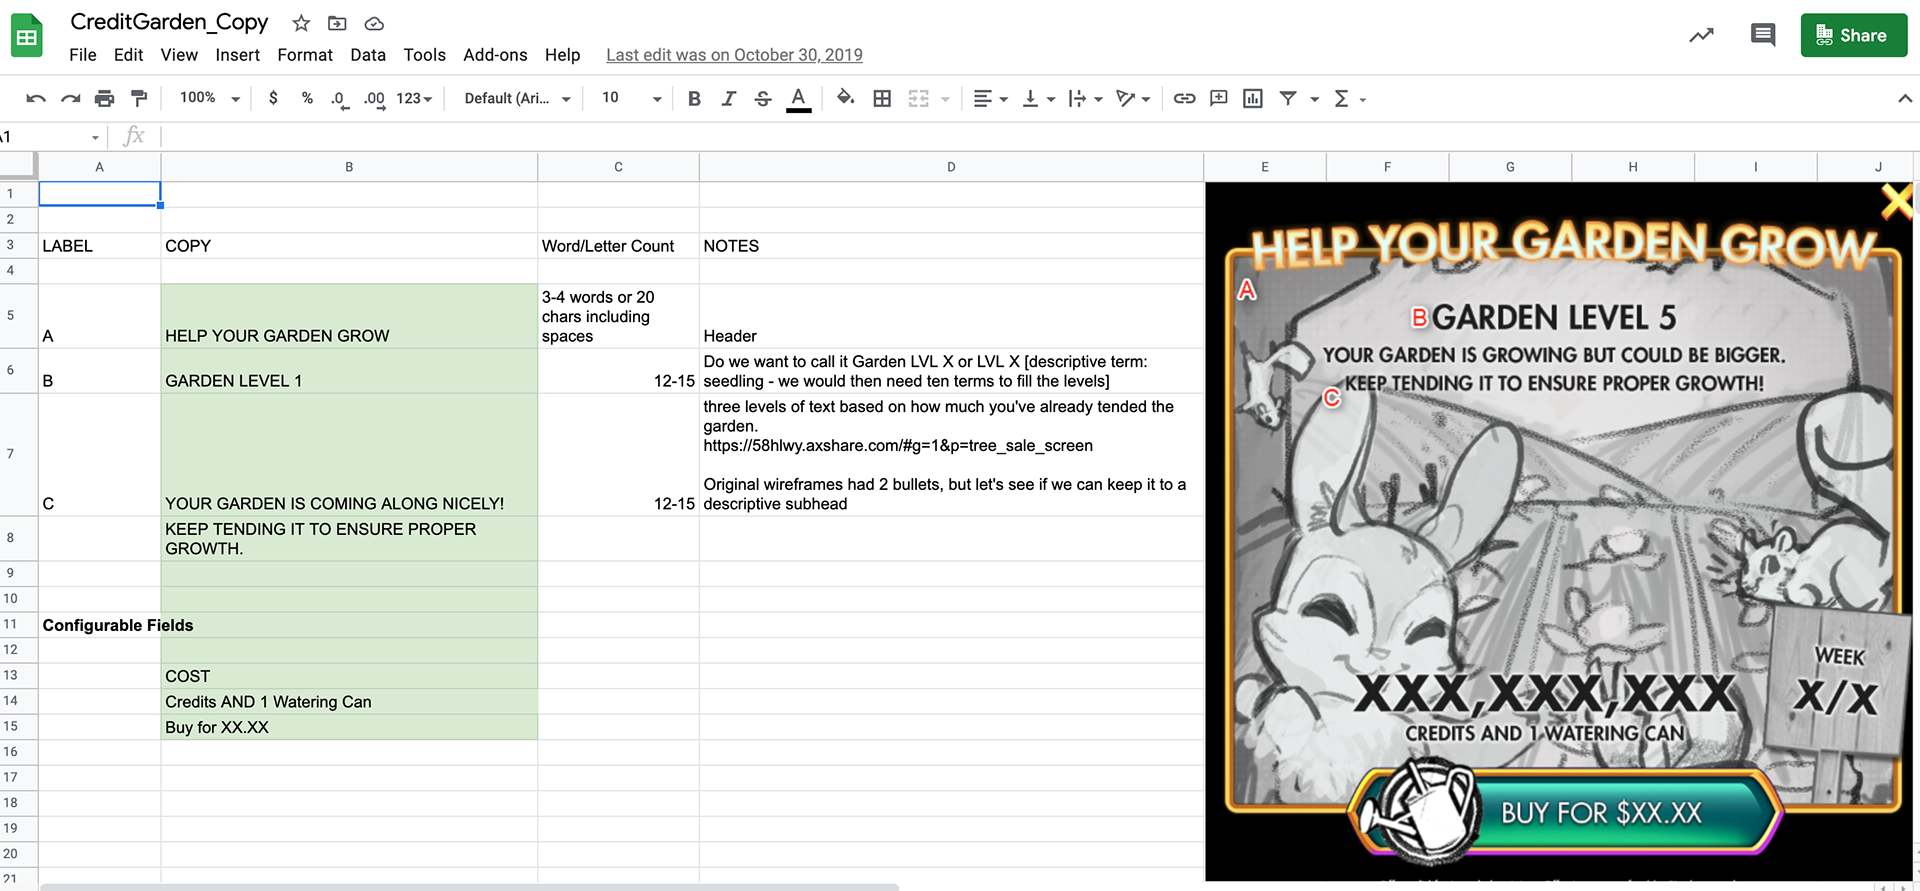Image resolution: width=1920 pixels, height=891 pixels.
Task: Insert a comment
Action: [1218, 98]
